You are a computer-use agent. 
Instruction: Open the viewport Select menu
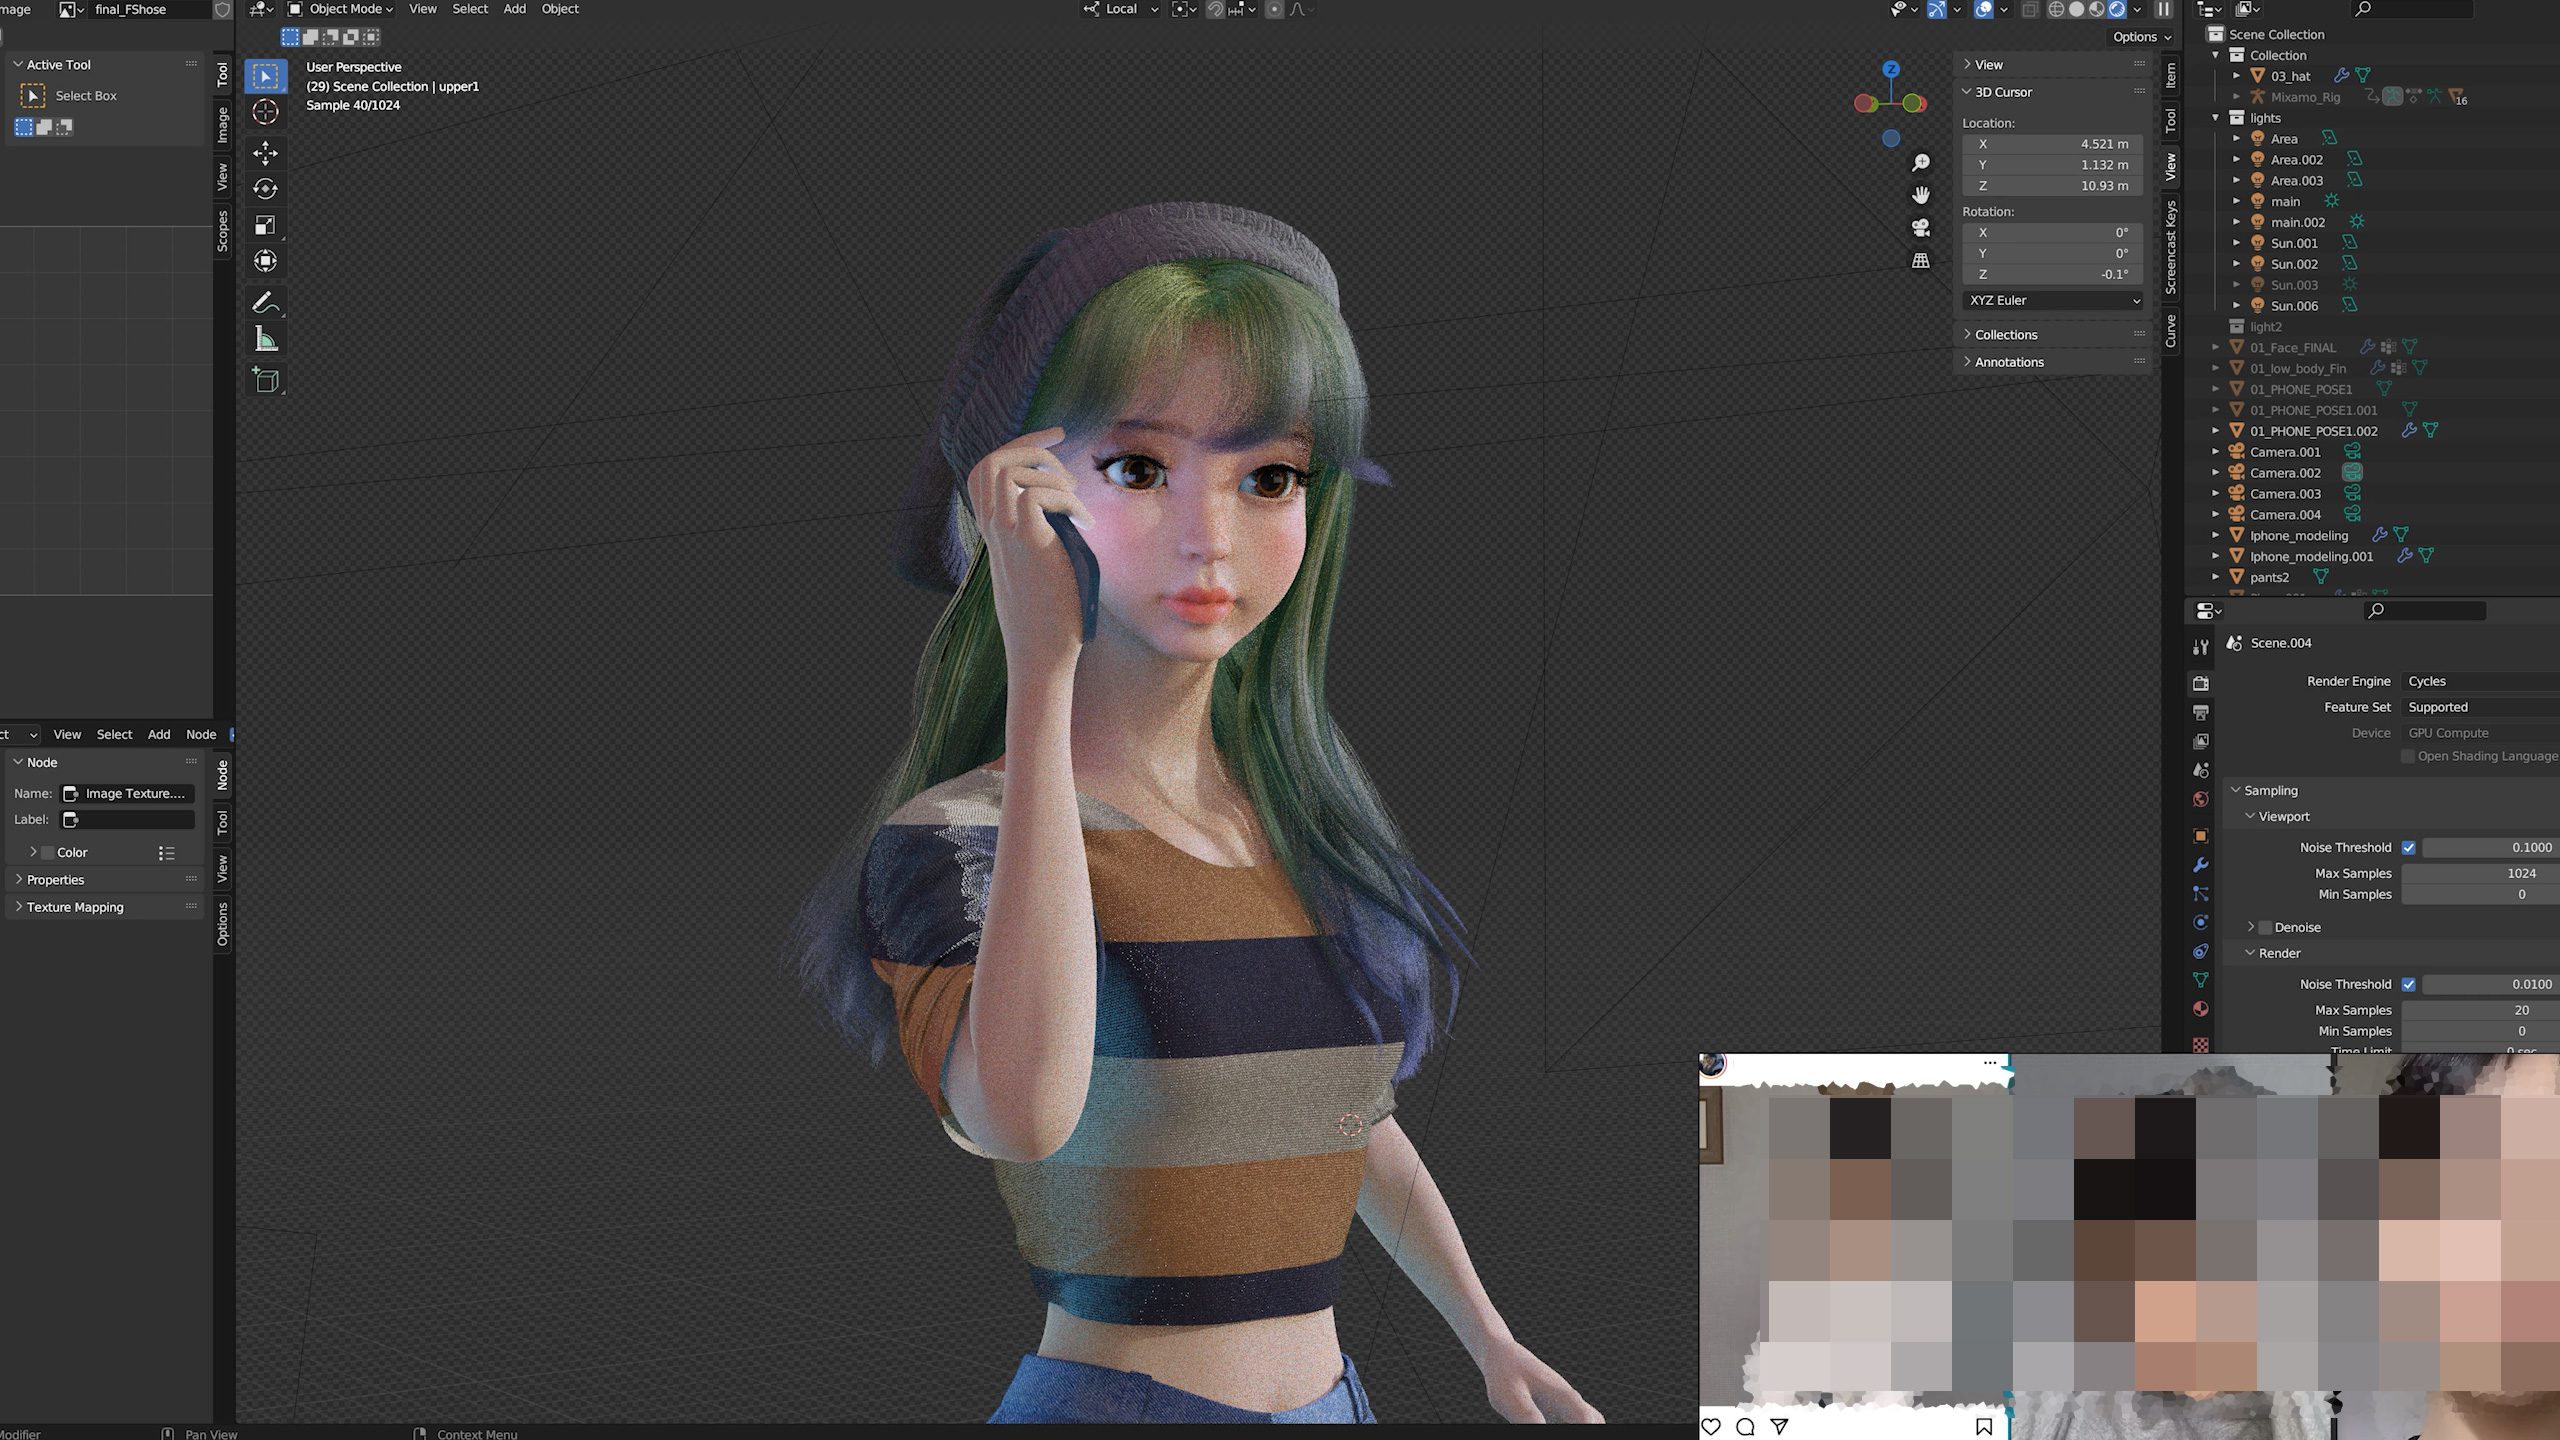tap(470, 9)
